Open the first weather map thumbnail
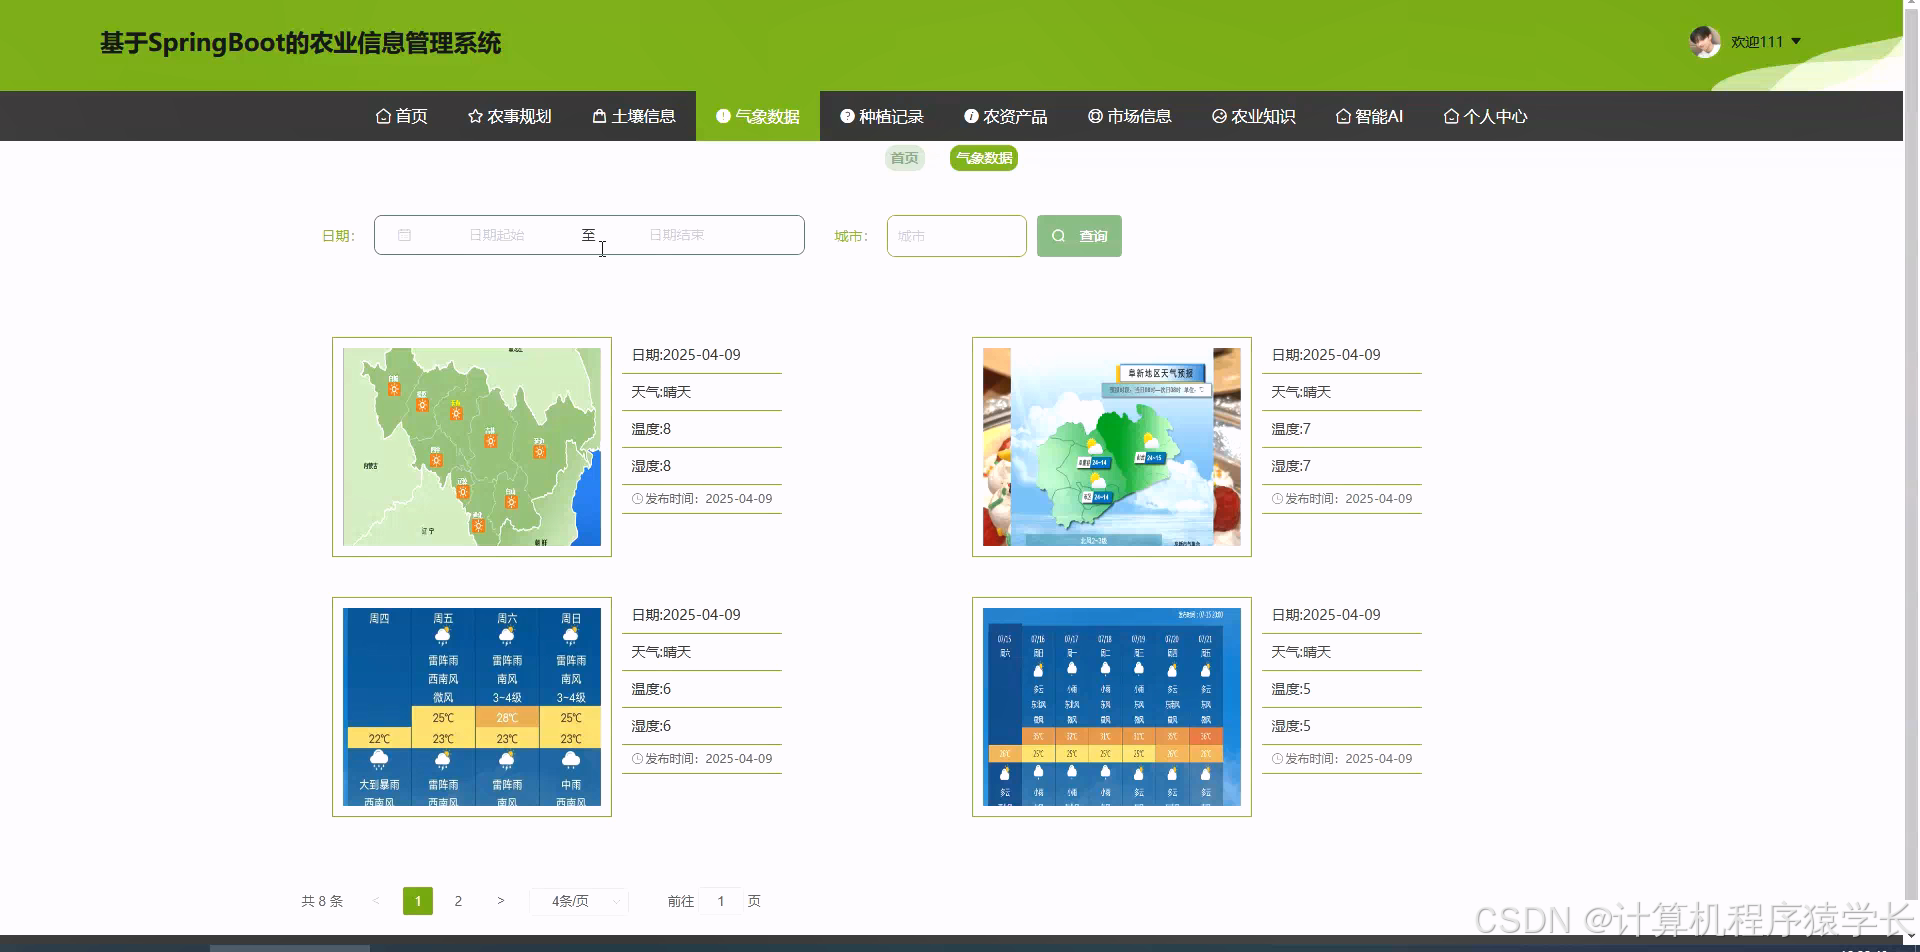This screenshot has width=1920, height=952. click(471, 446)
